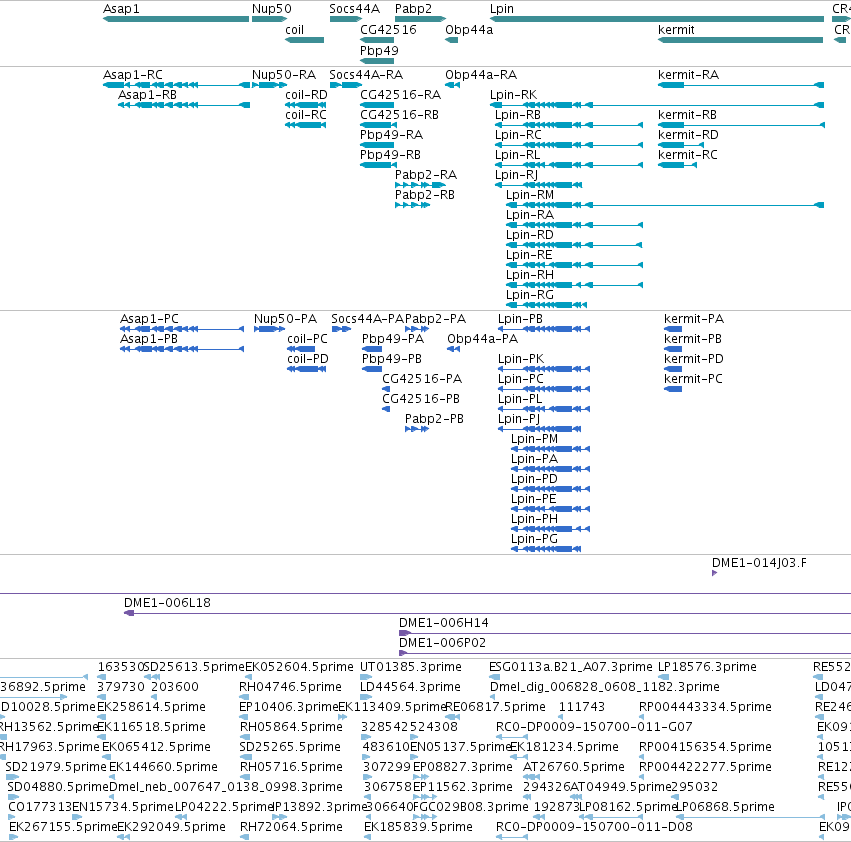Click the coil-RD transcript label

(x=306, y=95)
